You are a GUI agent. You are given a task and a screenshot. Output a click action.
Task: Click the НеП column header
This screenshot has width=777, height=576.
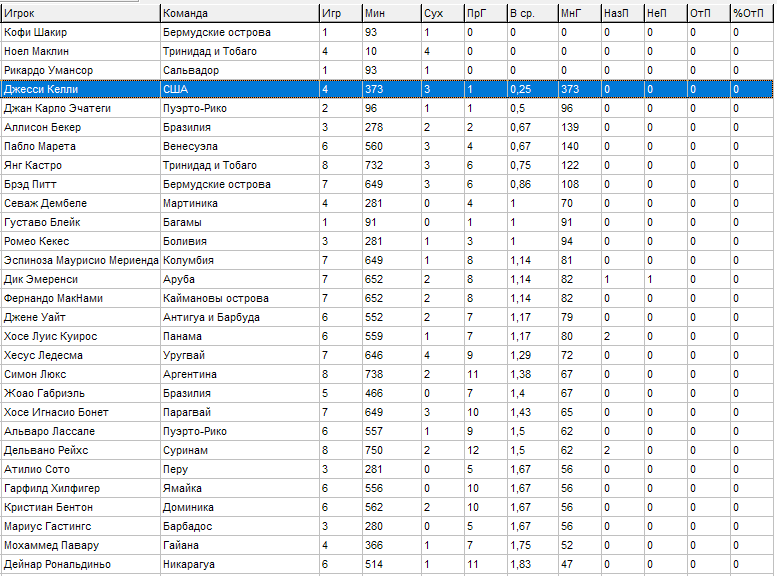point(664,13)
